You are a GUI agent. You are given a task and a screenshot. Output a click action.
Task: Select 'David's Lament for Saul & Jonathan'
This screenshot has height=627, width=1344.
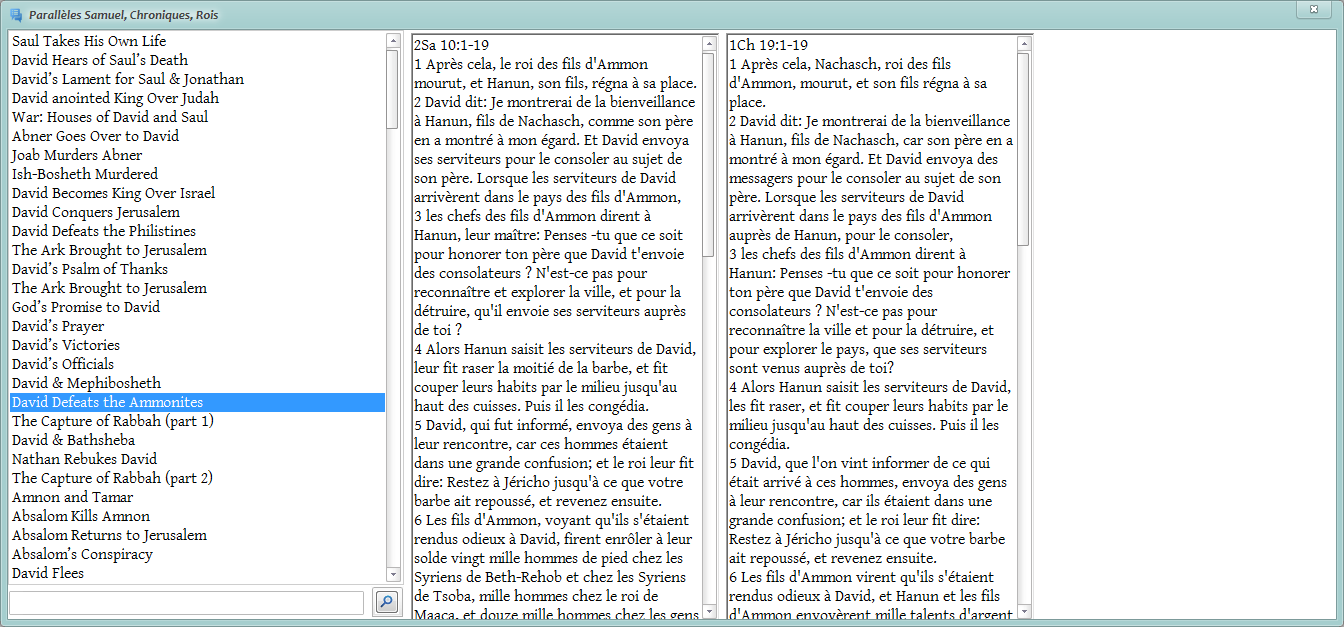click(x=197, y=79)
